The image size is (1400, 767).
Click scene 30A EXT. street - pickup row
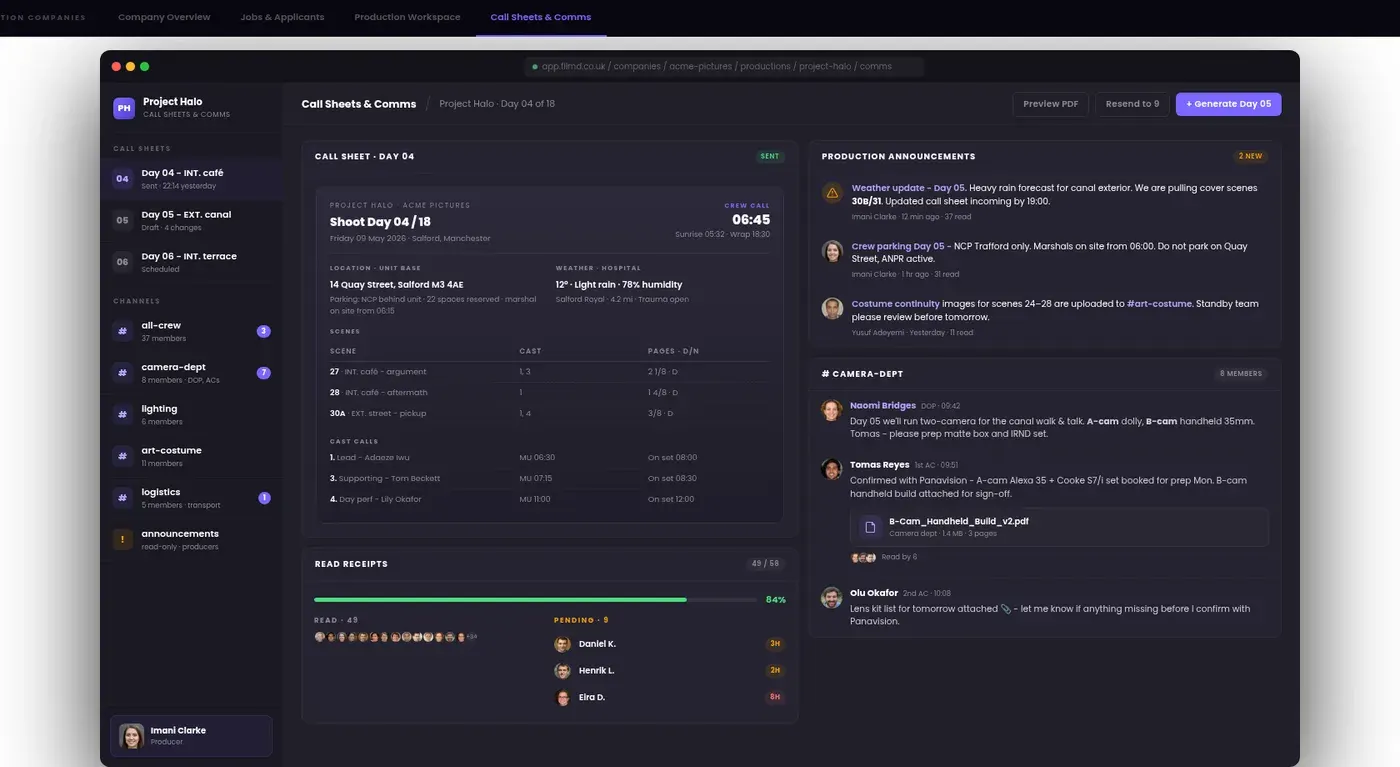549,413
